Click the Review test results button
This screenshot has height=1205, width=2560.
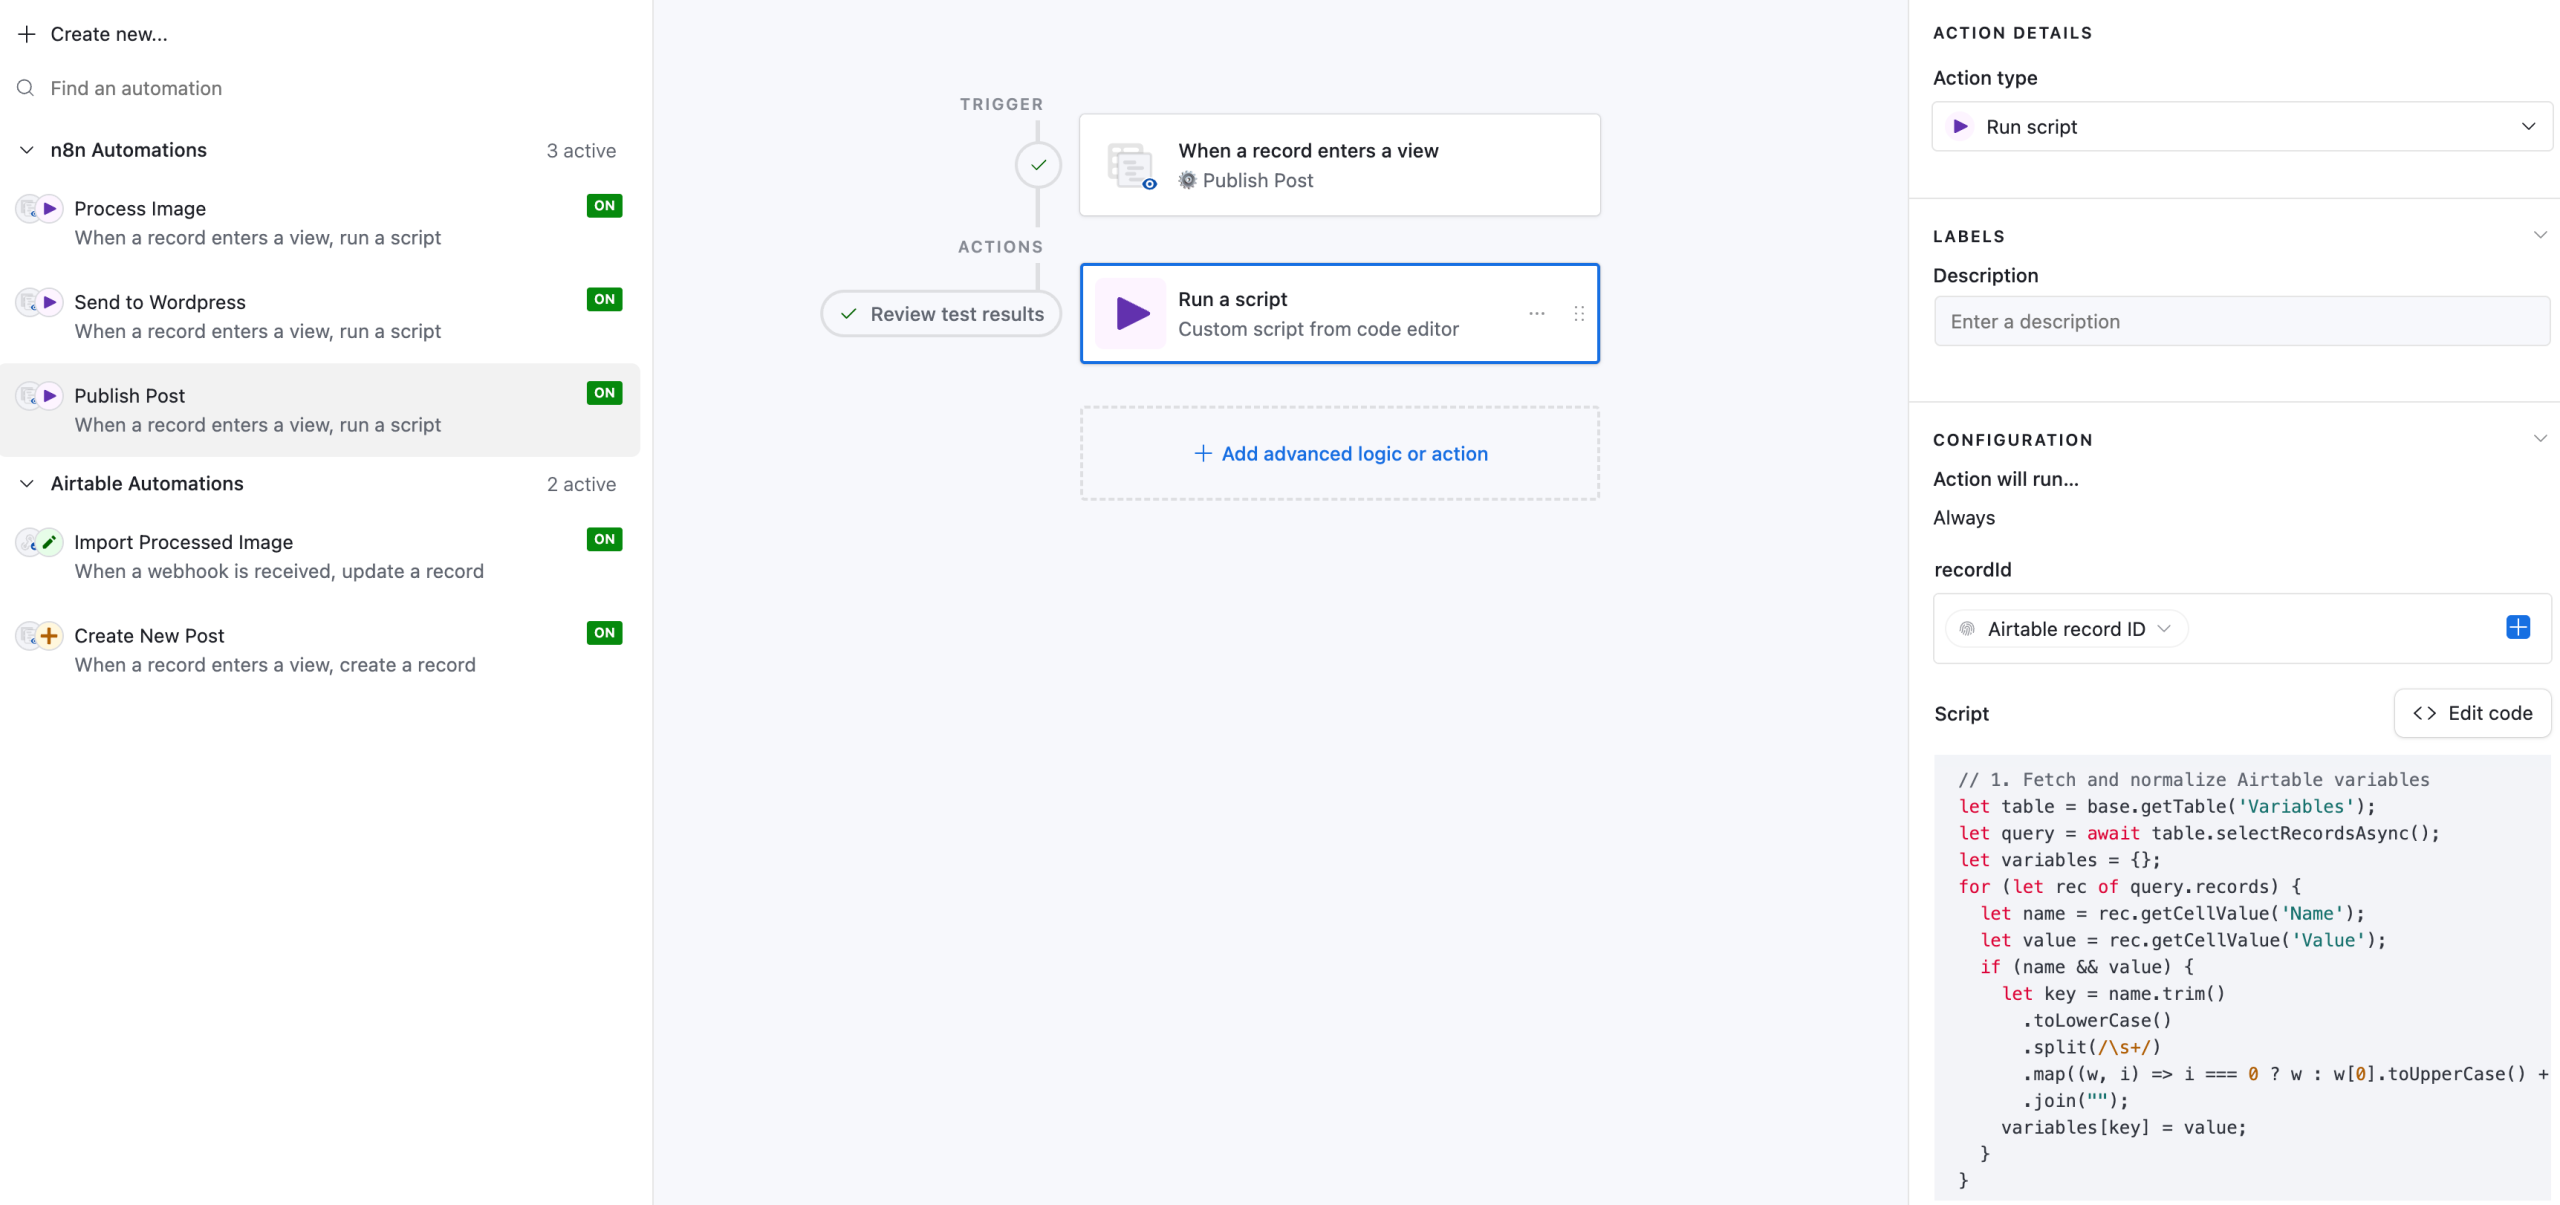click(941, 314)
